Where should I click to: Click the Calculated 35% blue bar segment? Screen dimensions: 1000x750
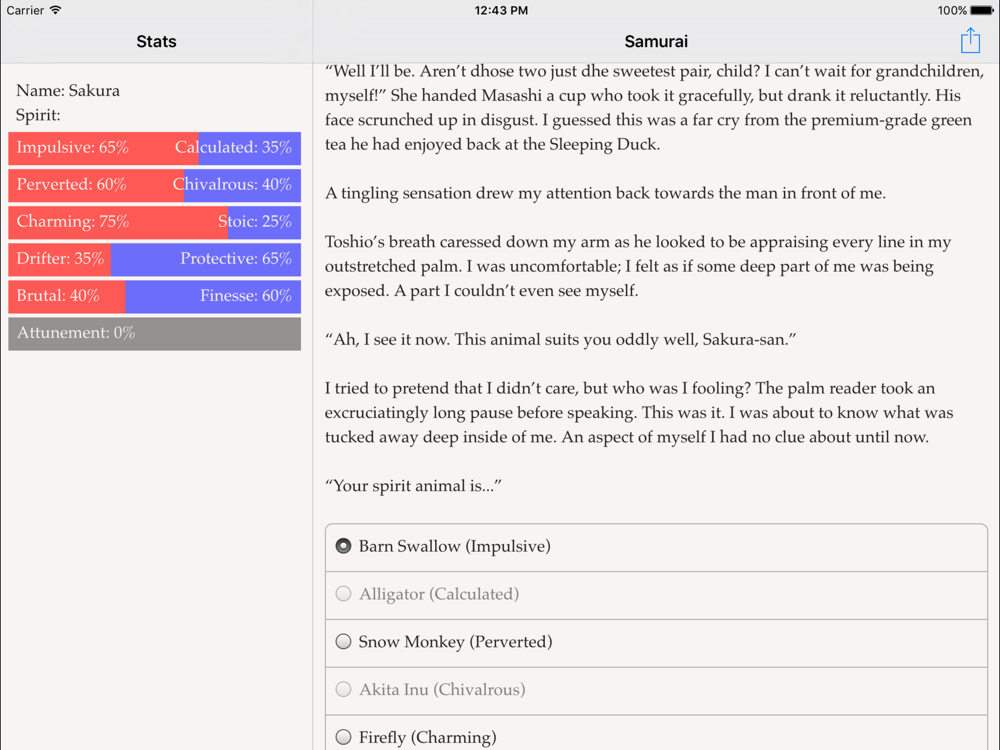[250, 148]
